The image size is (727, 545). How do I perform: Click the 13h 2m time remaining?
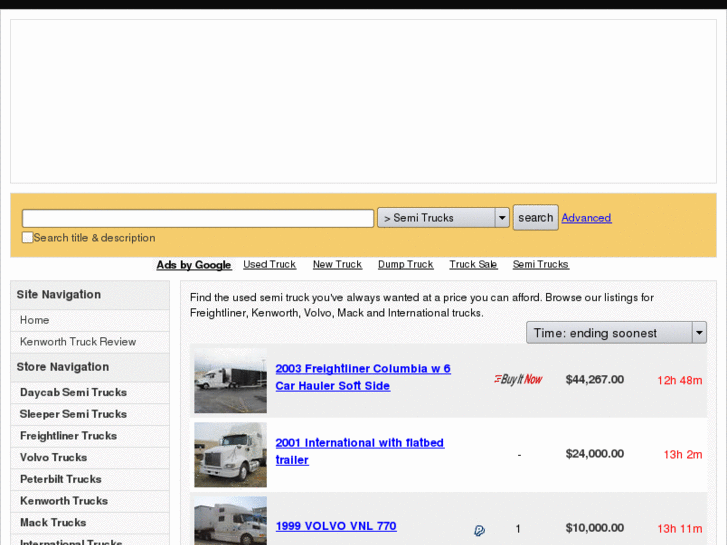coord(683,455)
